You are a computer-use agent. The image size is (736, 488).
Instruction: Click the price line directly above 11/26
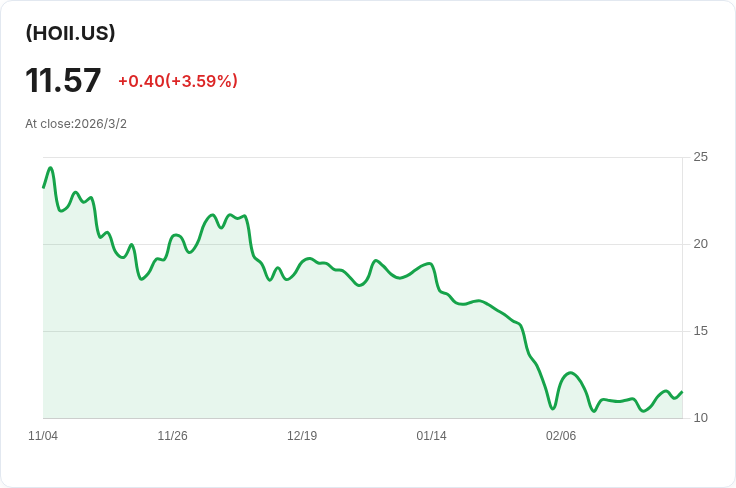172,237
